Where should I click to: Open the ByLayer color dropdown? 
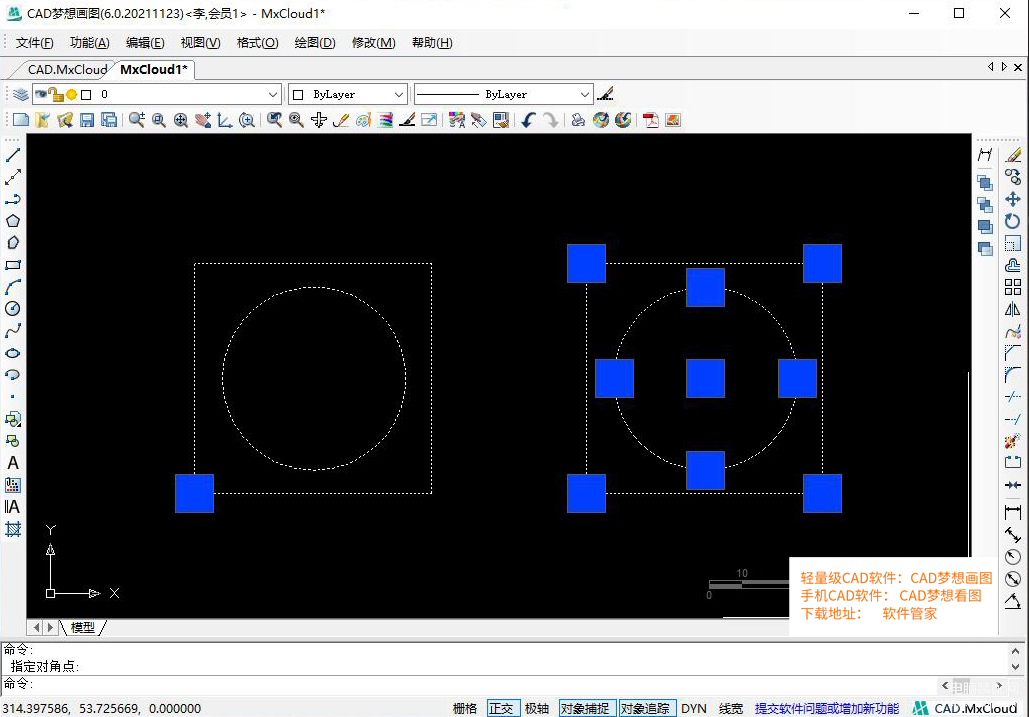[x=398, y=94]
